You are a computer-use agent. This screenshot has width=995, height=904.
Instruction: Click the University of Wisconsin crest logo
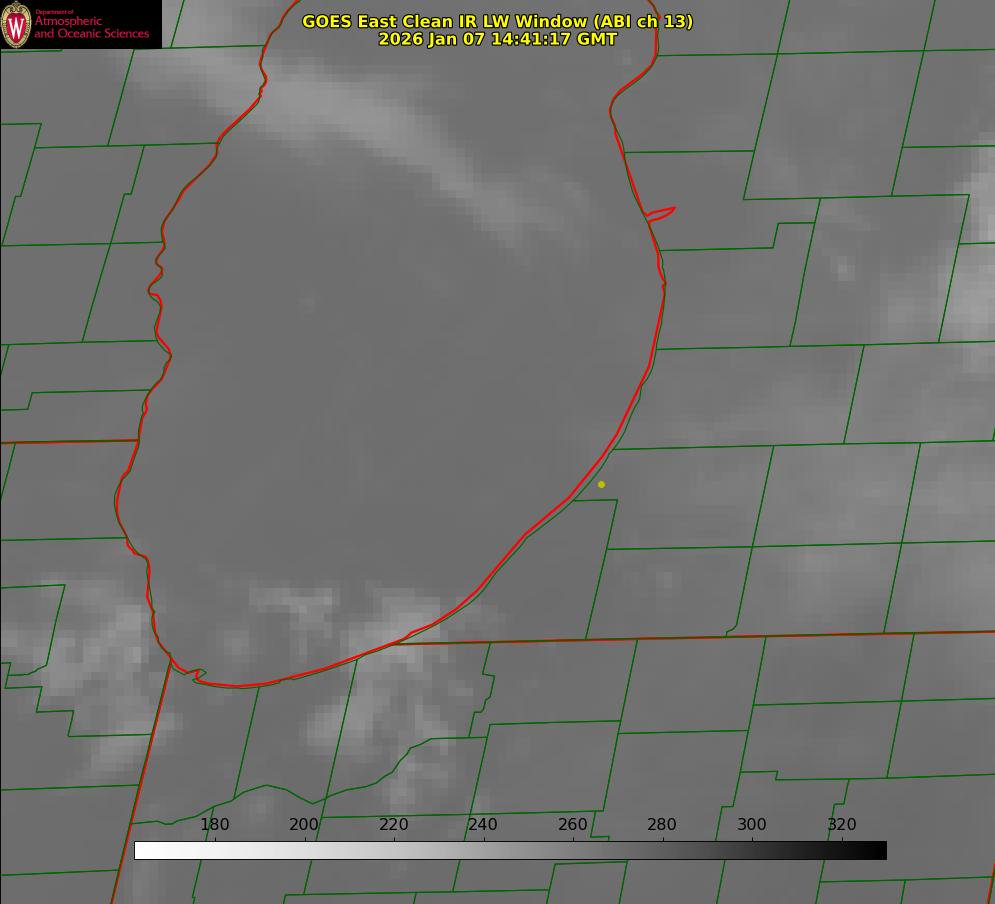(16, 24)
